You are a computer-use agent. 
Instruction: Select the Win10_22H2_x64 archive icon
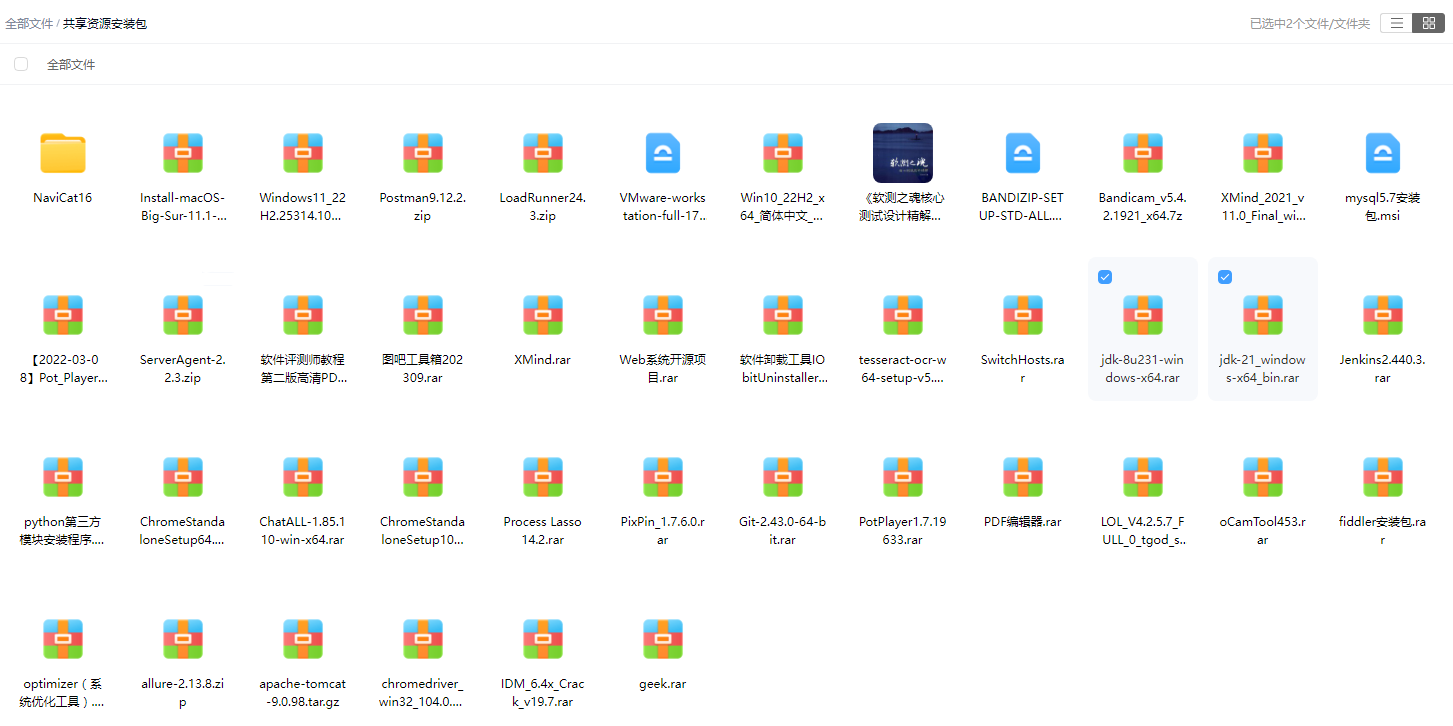click(x=782, y=153)
